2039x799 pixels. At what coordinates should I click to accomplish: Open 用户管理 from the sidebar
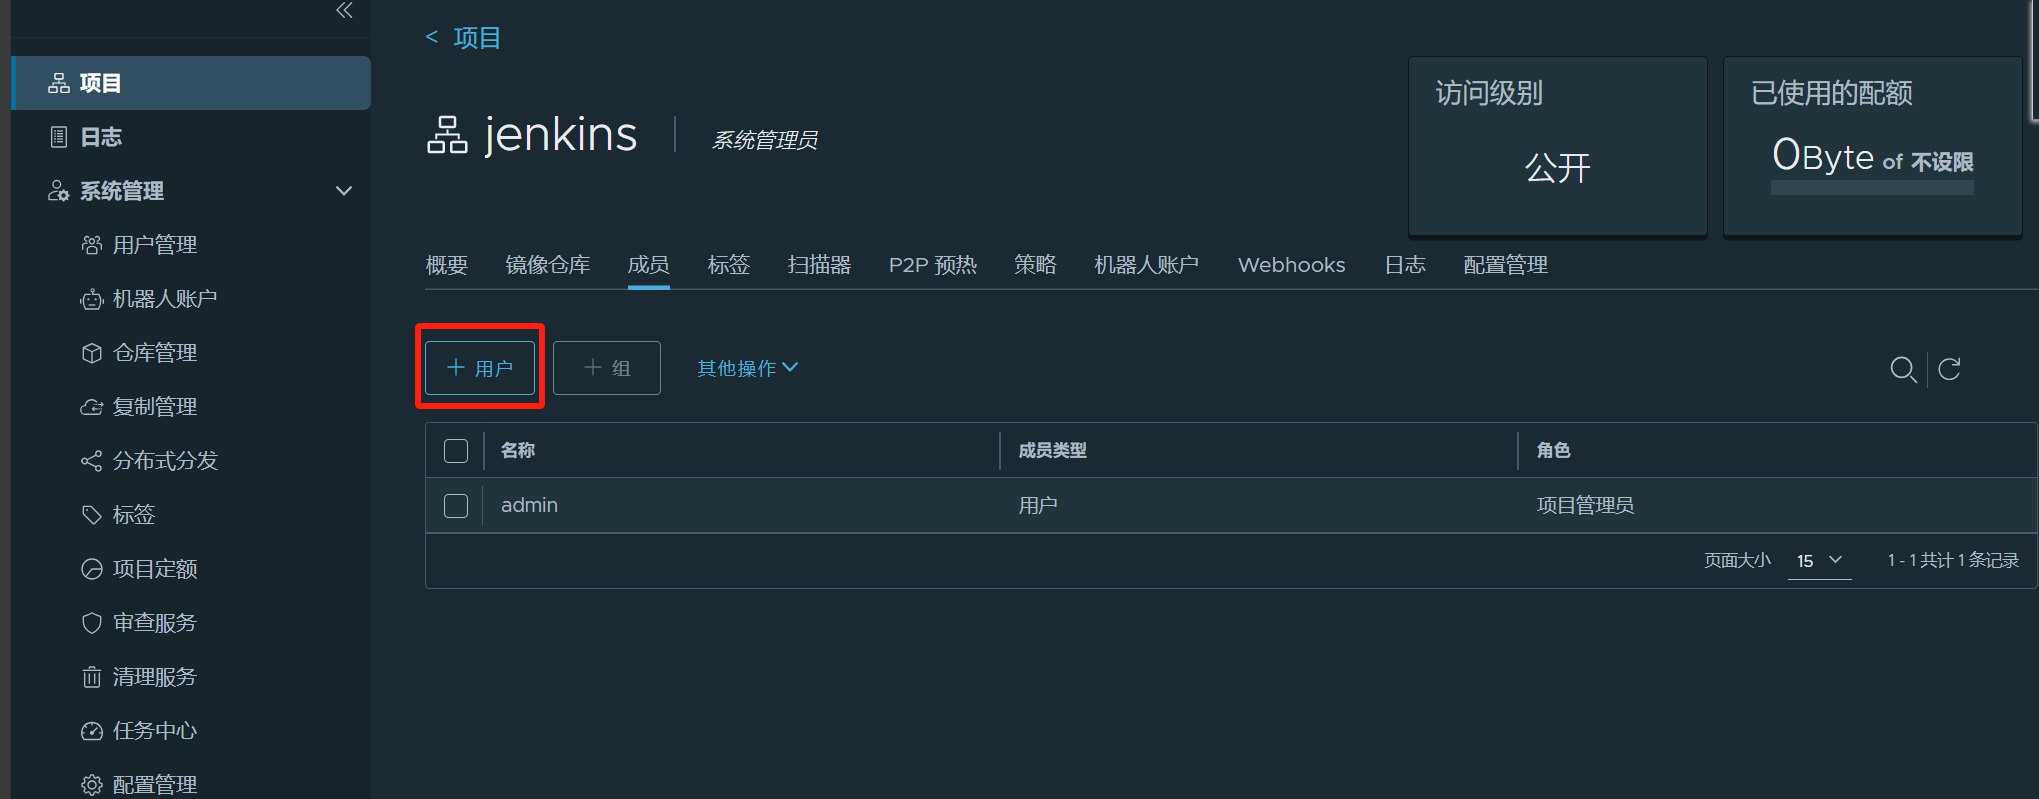(154, 245)
